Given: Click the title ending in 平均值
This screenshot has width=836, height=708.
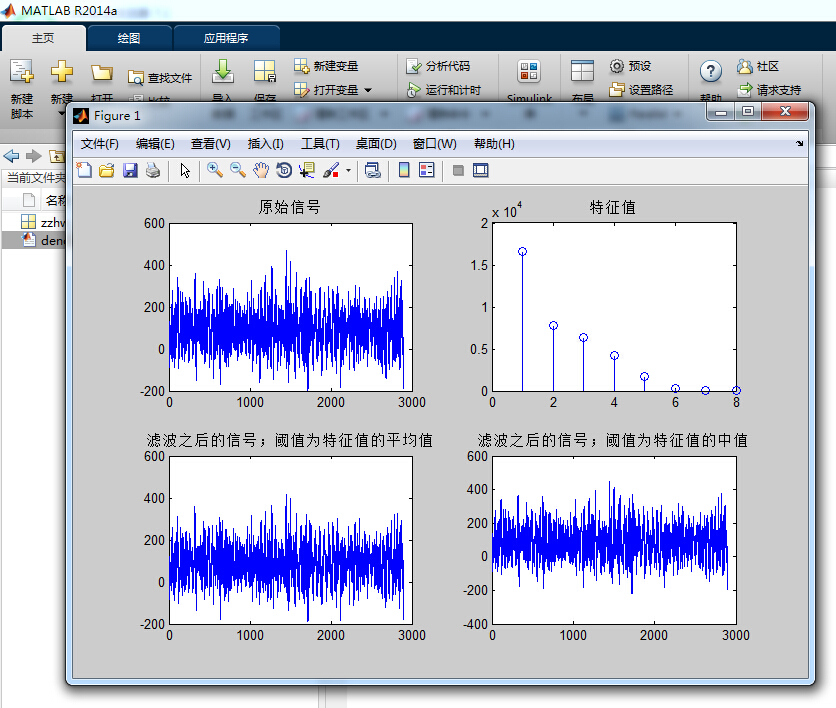Looking at the screenshot, I should point(290,440).
